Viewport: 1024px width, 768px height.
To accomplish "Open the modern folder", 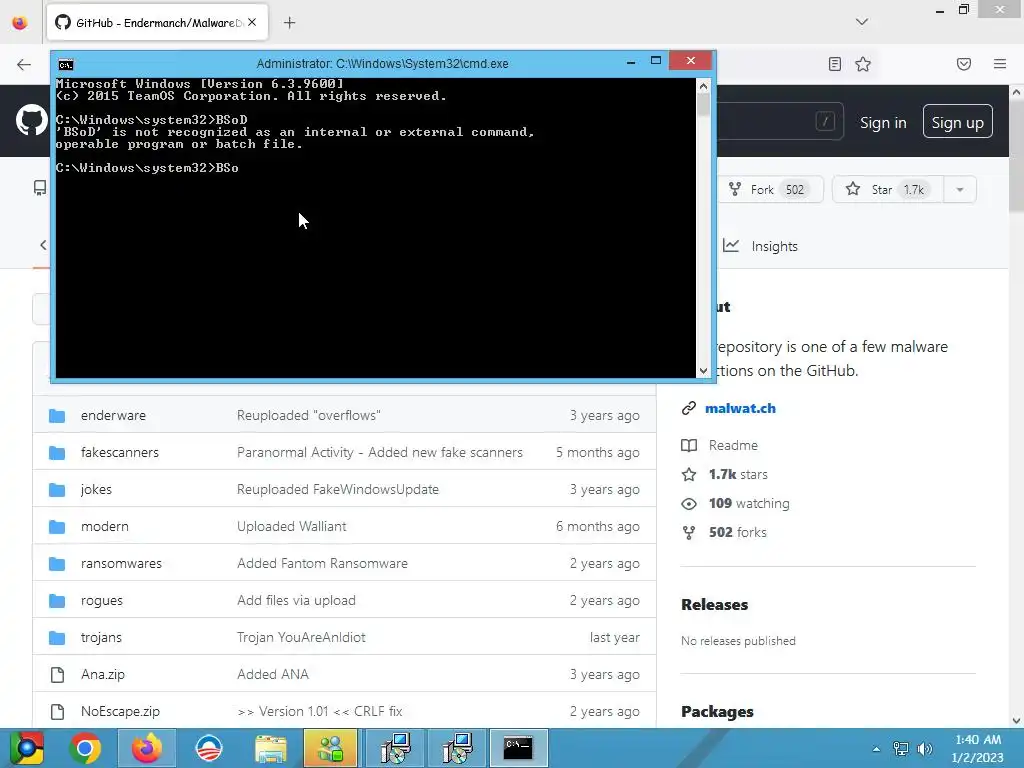I will tap(104, 526).
